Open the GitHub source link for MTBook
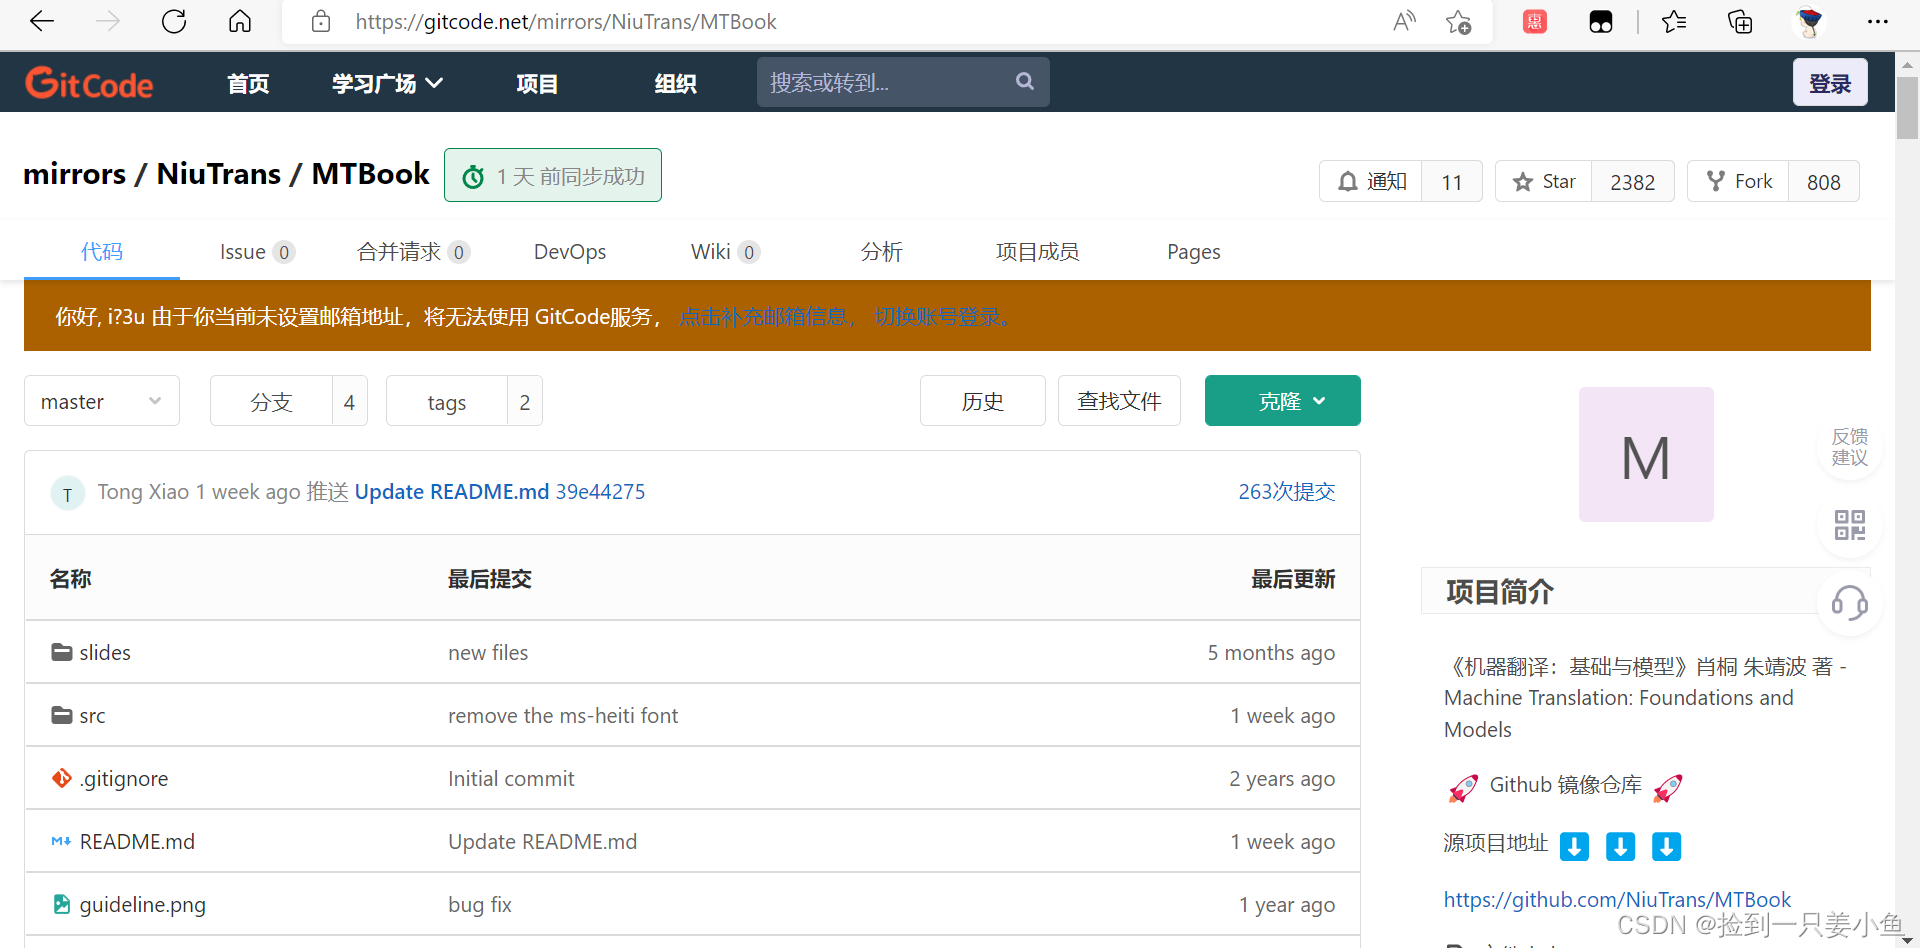 (1616, 899)
